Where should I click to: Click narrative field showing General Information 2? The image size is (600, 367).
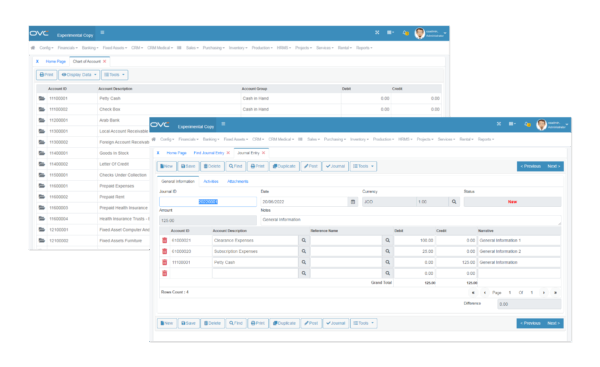point(519,251)
